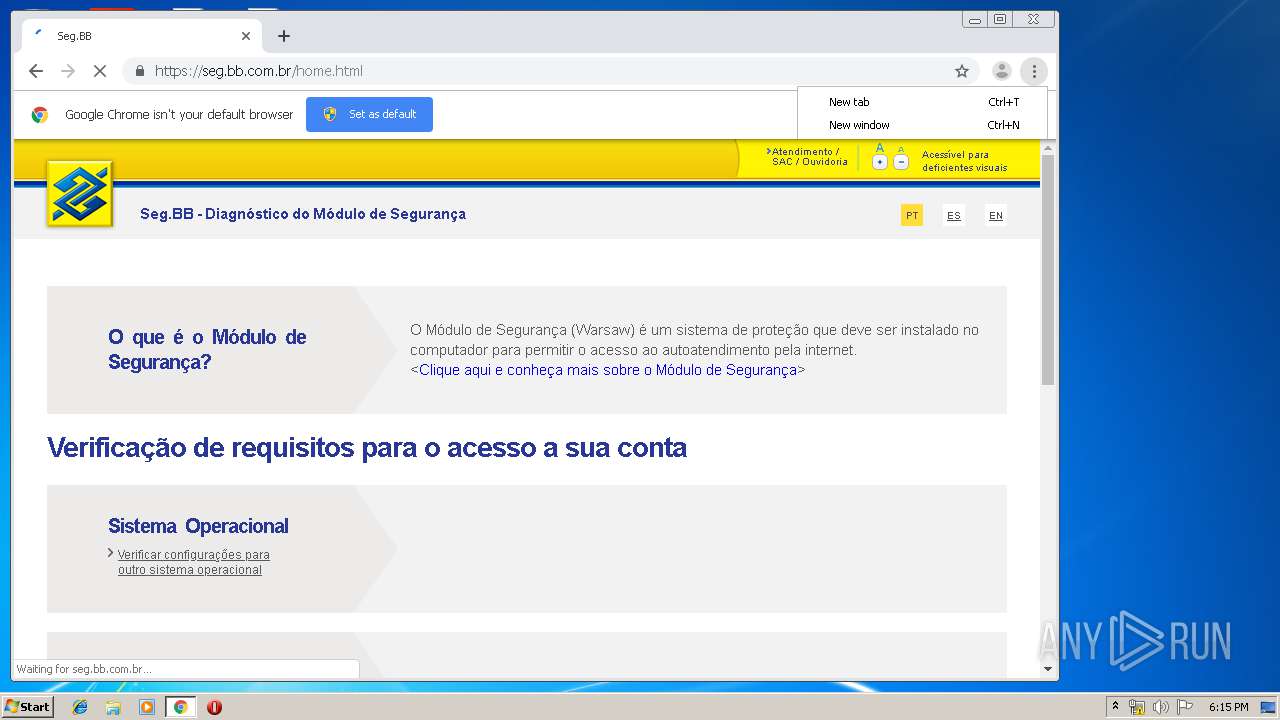Open the Chrome profile avatar
1280x720 pixels.
click(1001, 71)
